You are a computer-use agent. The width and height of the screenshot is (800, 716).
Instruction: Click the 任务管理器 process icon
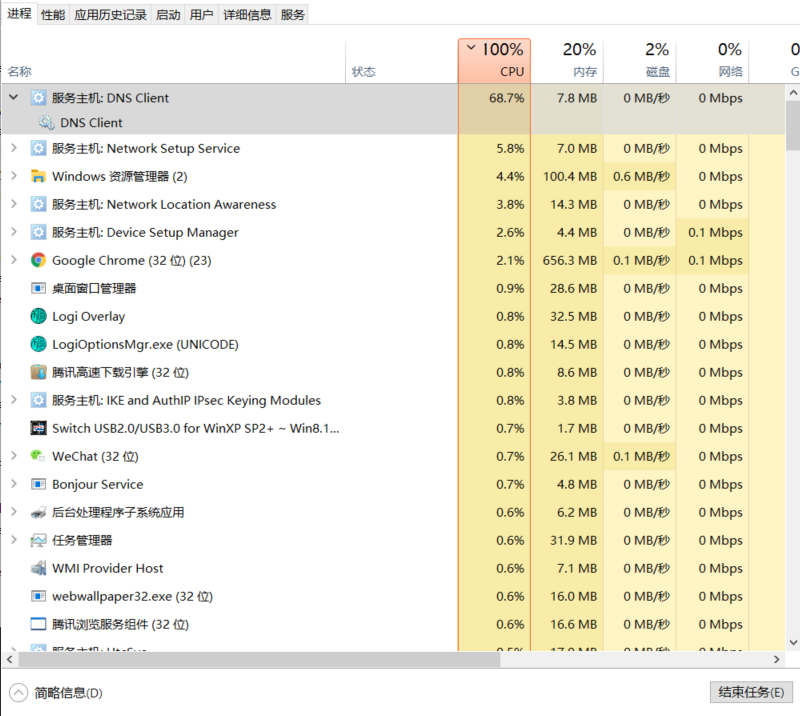pos(38,540)
